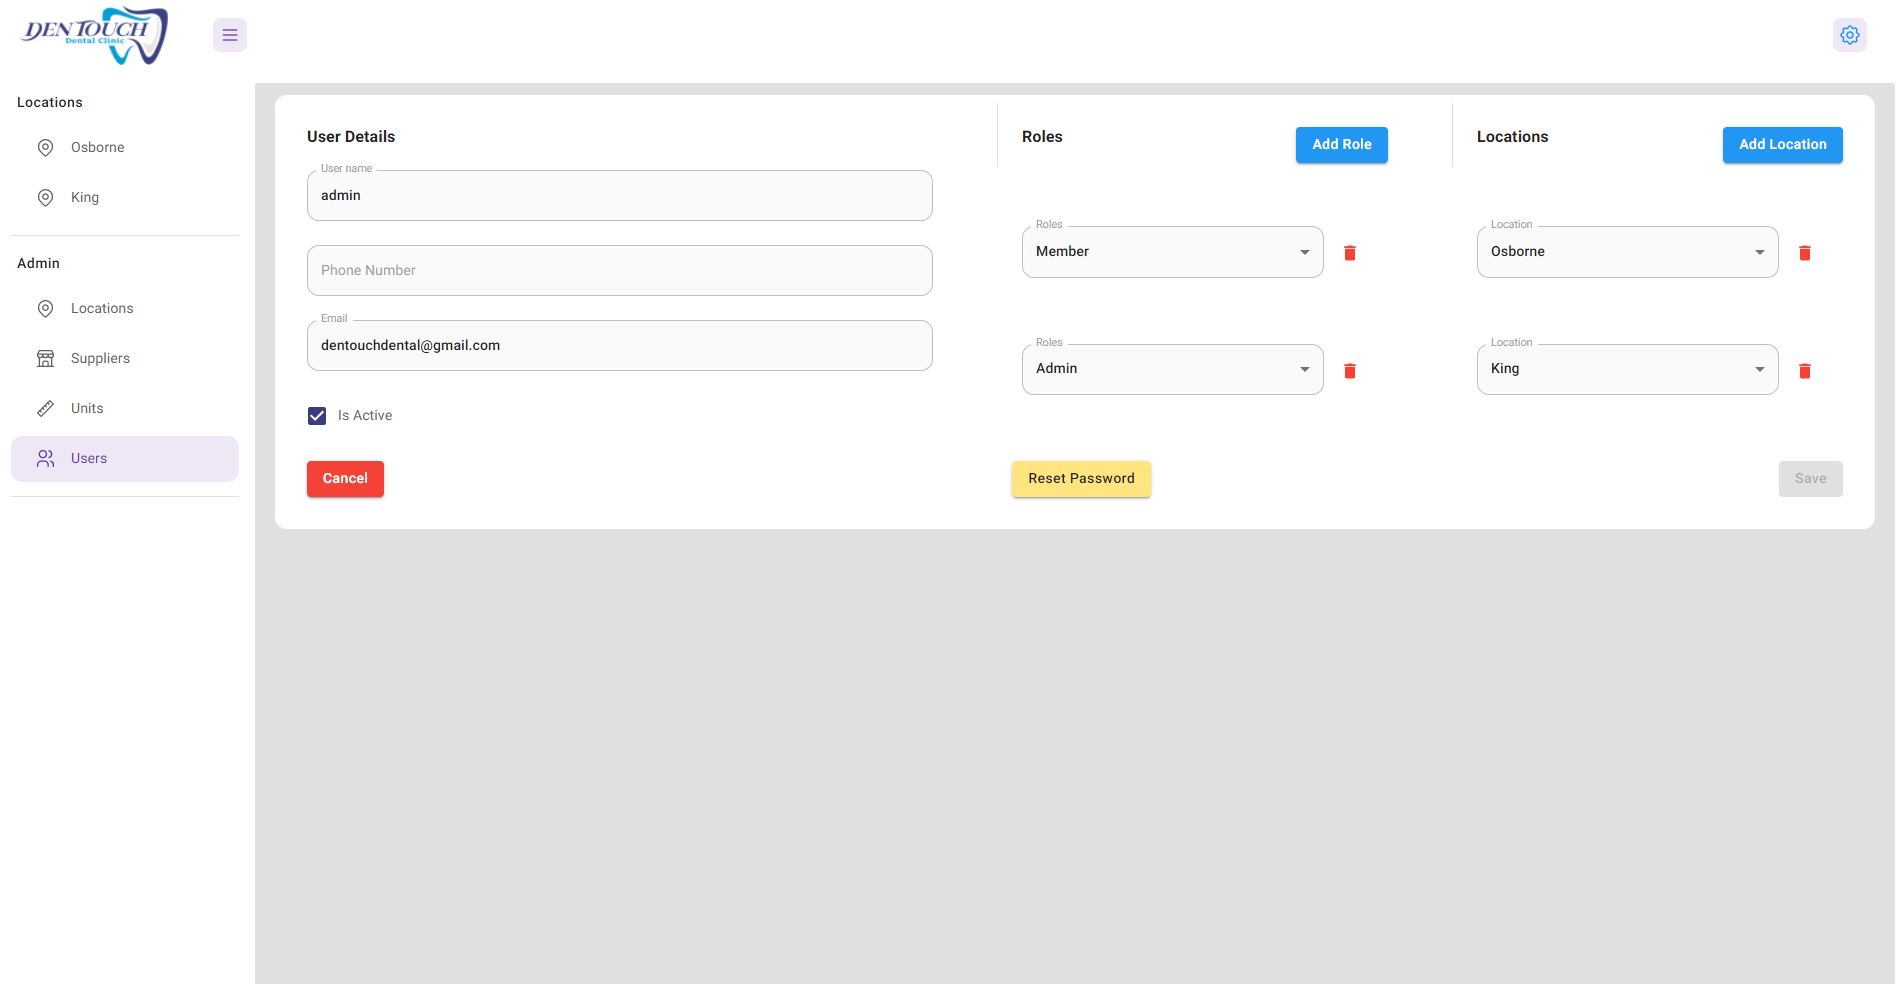
Task: Click the Save button
Action: (x=1811, y=479)
